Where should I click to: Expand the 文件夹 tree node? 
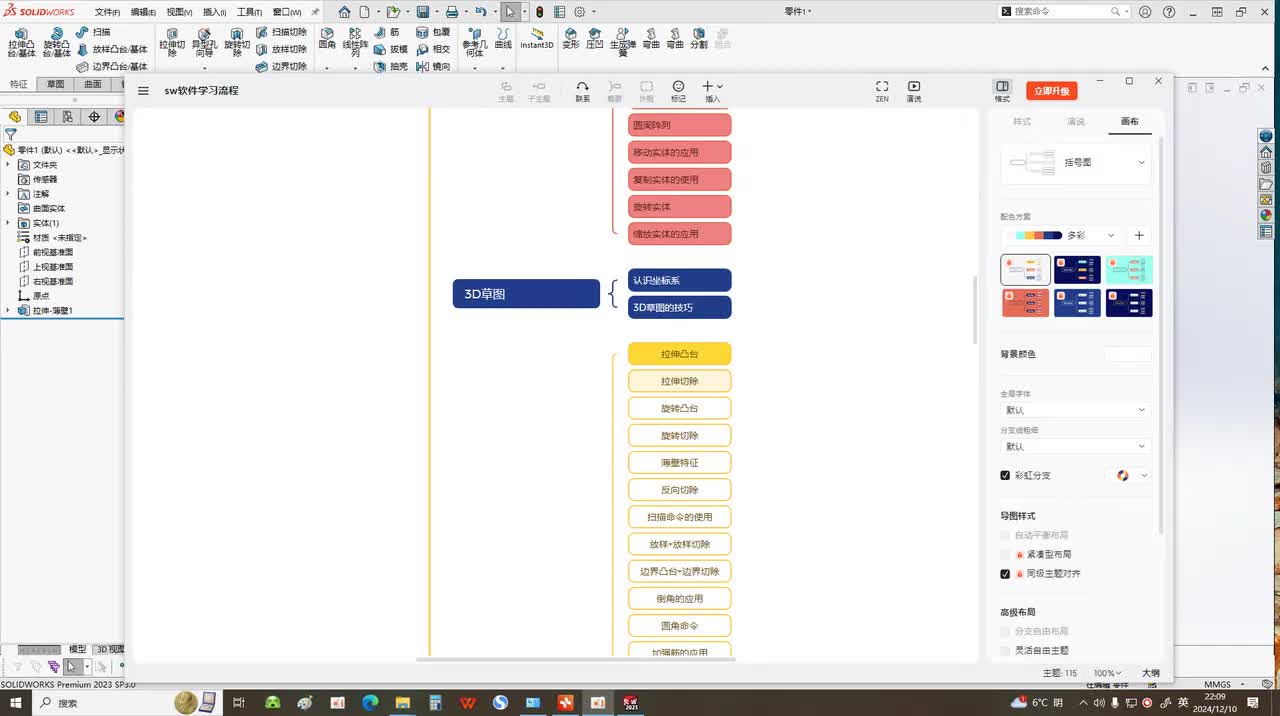click(8, 164)
